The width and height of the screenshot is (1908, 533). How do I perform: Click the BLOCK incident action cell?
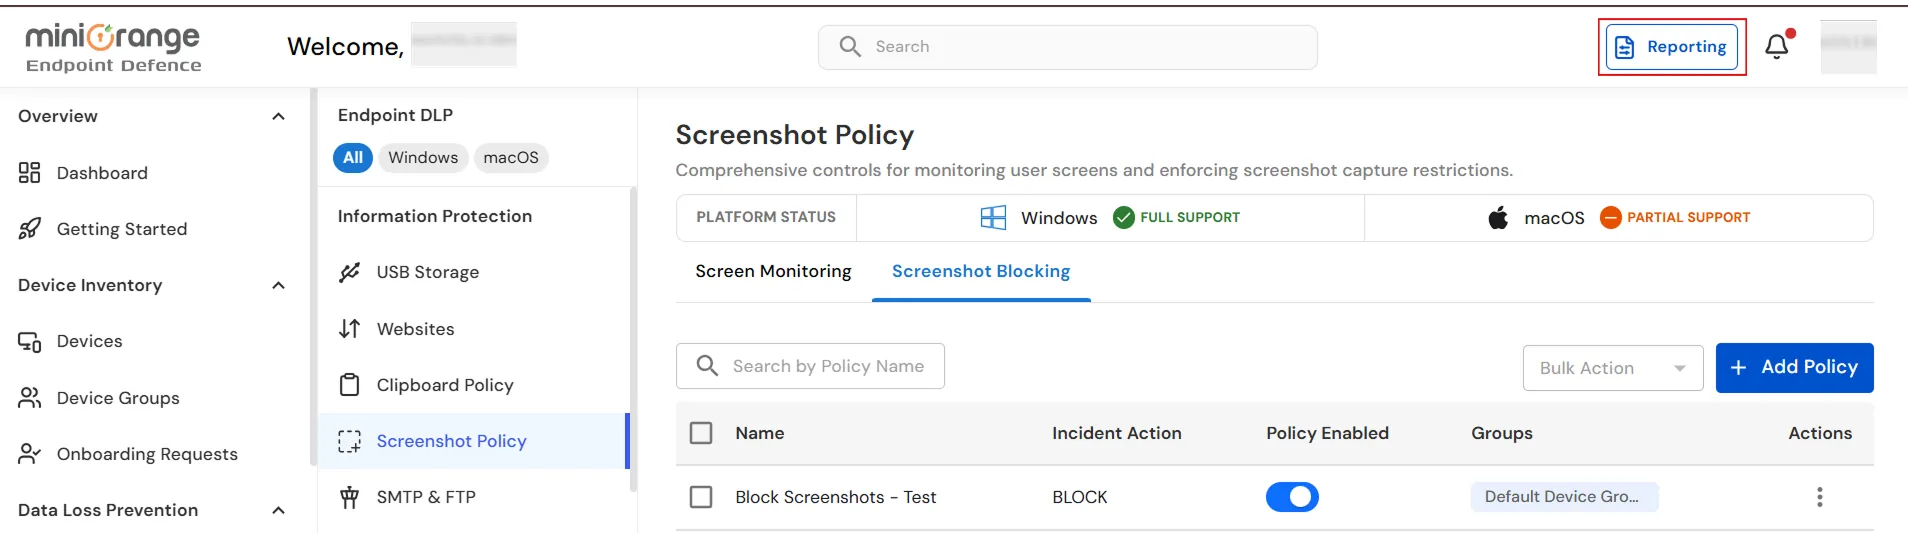click(x=1080, y=497)
